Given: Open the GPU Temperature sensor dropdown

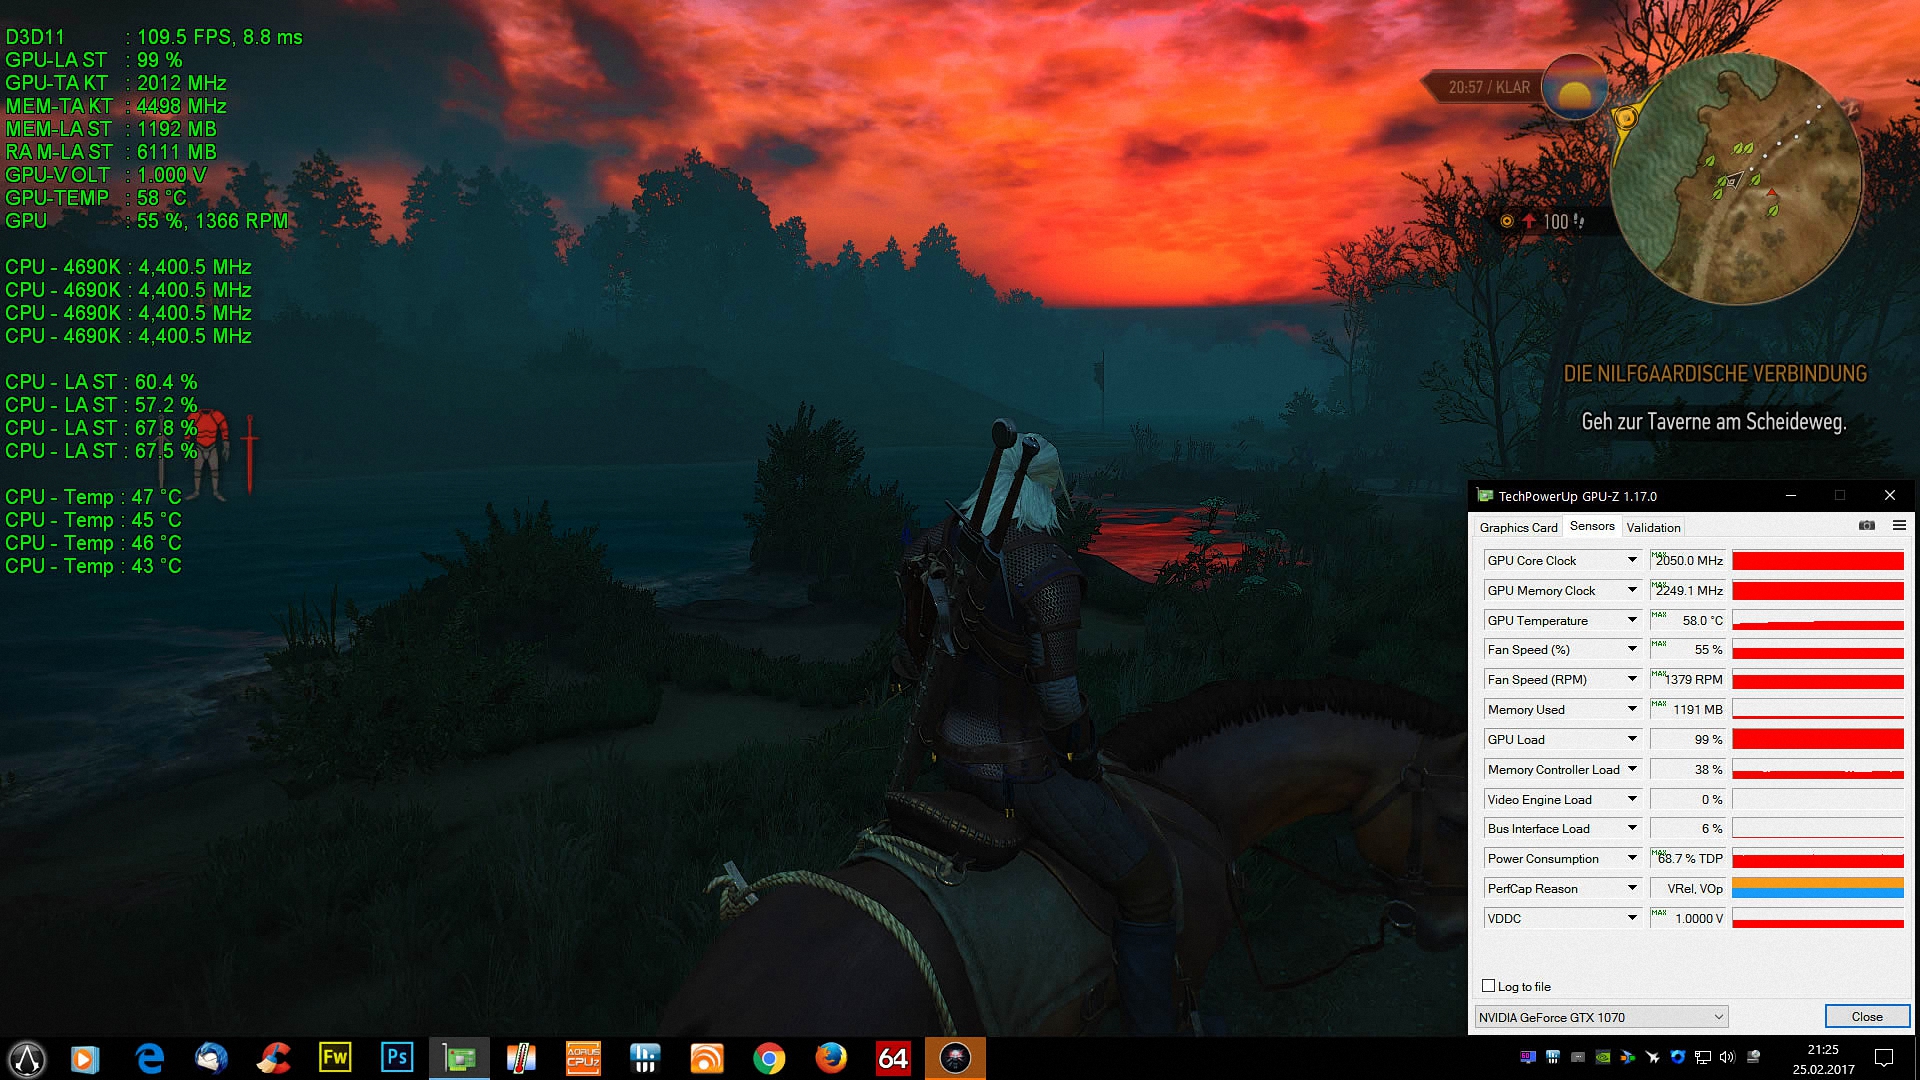Looking at the screenshot, I should 1632,620.
